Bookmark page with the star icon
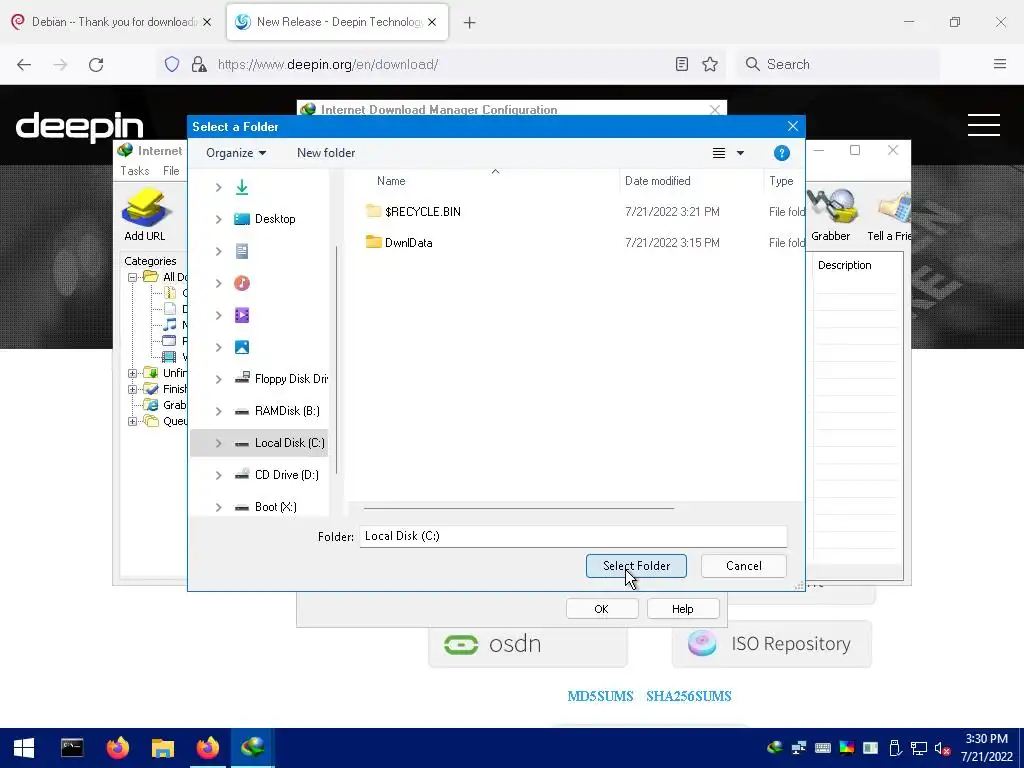 tap(710, 64)
